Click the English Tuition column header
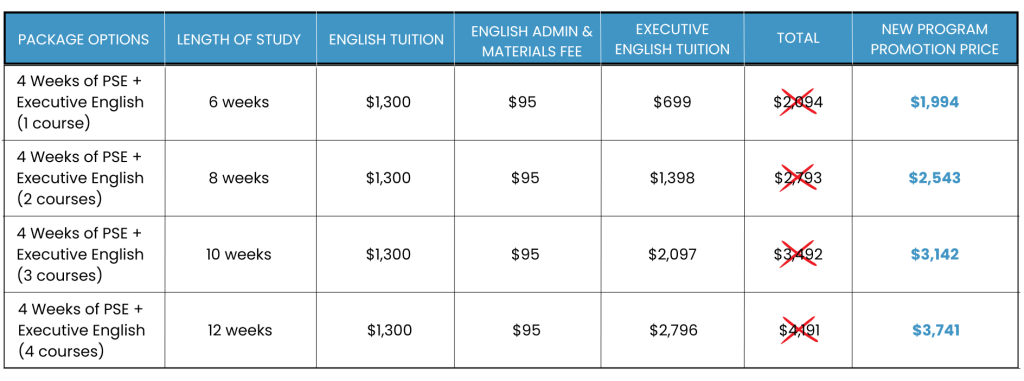1024x381 pixels. tap(386, 39)
